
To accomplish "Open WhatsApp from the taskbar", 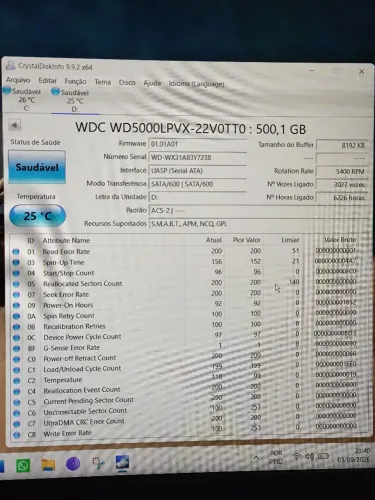I will [x=23, y=465].
